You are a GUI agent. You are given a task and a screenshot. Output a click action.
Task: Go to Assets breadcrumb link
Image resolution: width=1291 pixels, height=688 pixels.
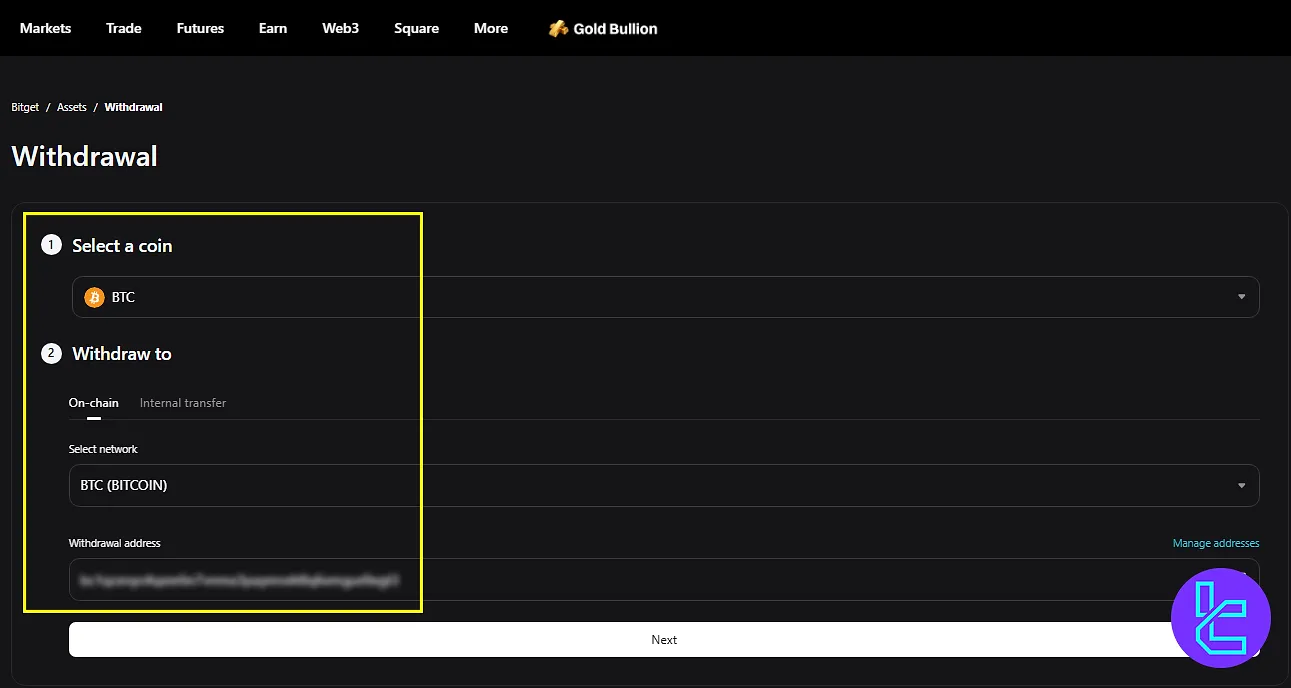coord(72,107)
